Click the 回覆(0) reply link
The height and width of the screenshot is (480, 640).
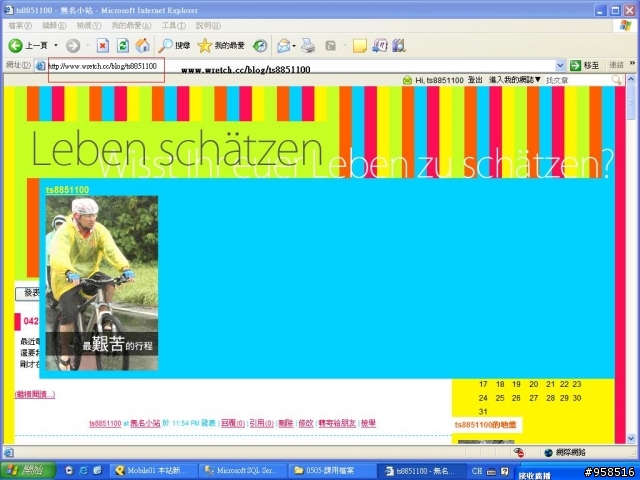coord(233,423)
